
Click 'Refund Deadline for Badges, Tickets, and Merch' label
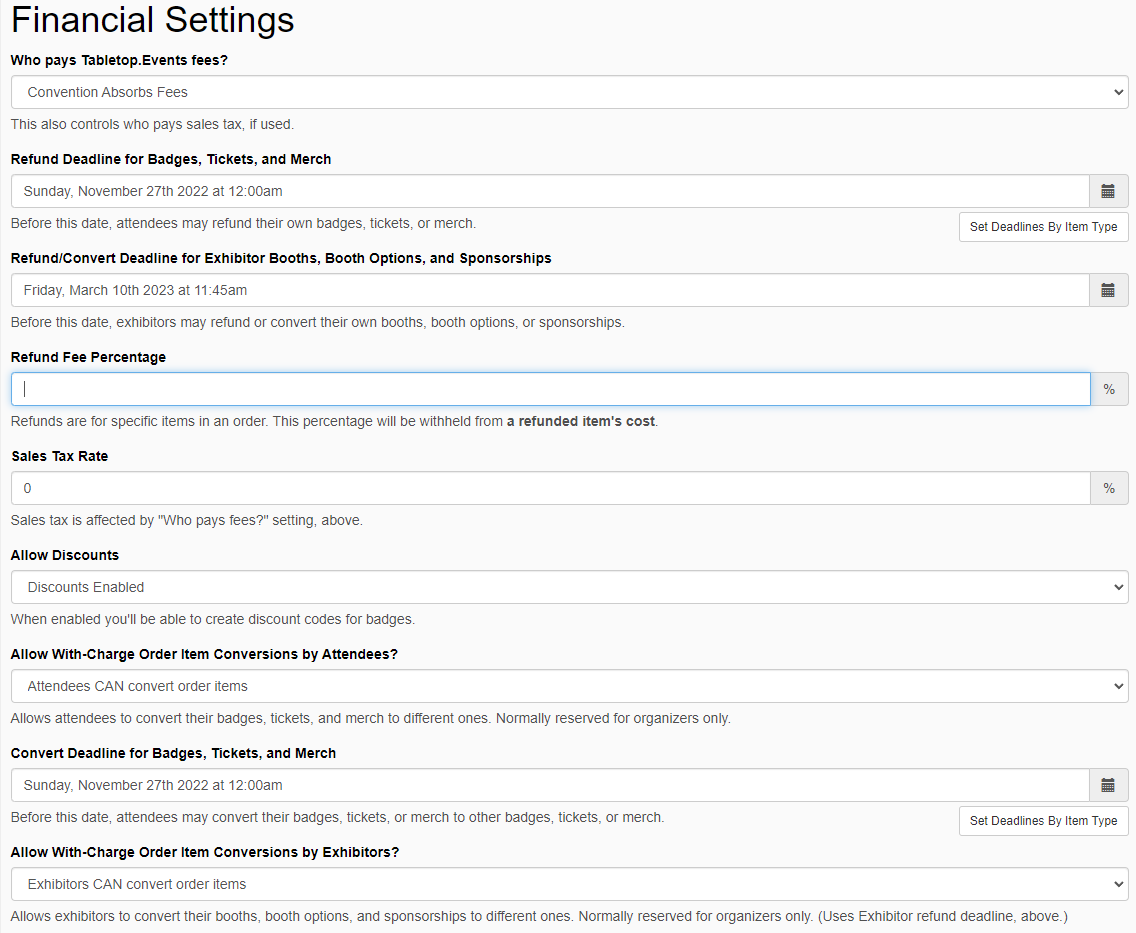(171, 159)
